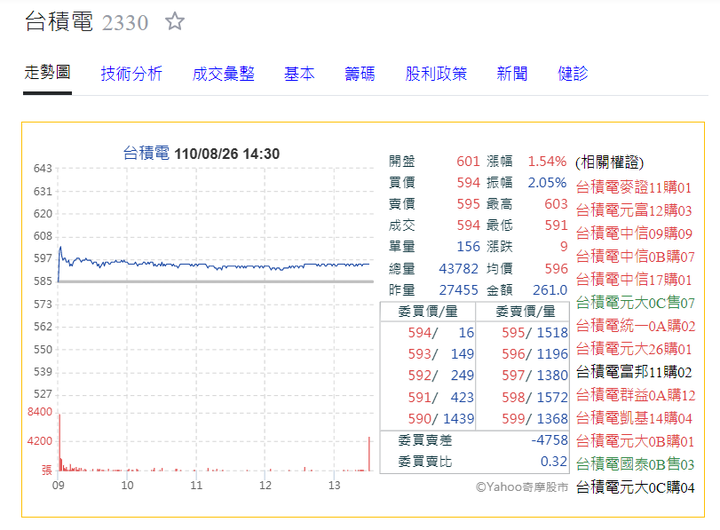Select the 健診 tab

click(573, 73)
